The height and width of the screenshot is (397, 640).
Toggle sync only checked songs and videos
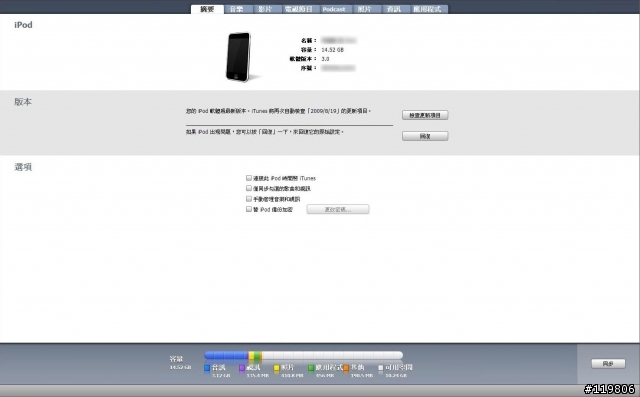click(x=249, y=188)
